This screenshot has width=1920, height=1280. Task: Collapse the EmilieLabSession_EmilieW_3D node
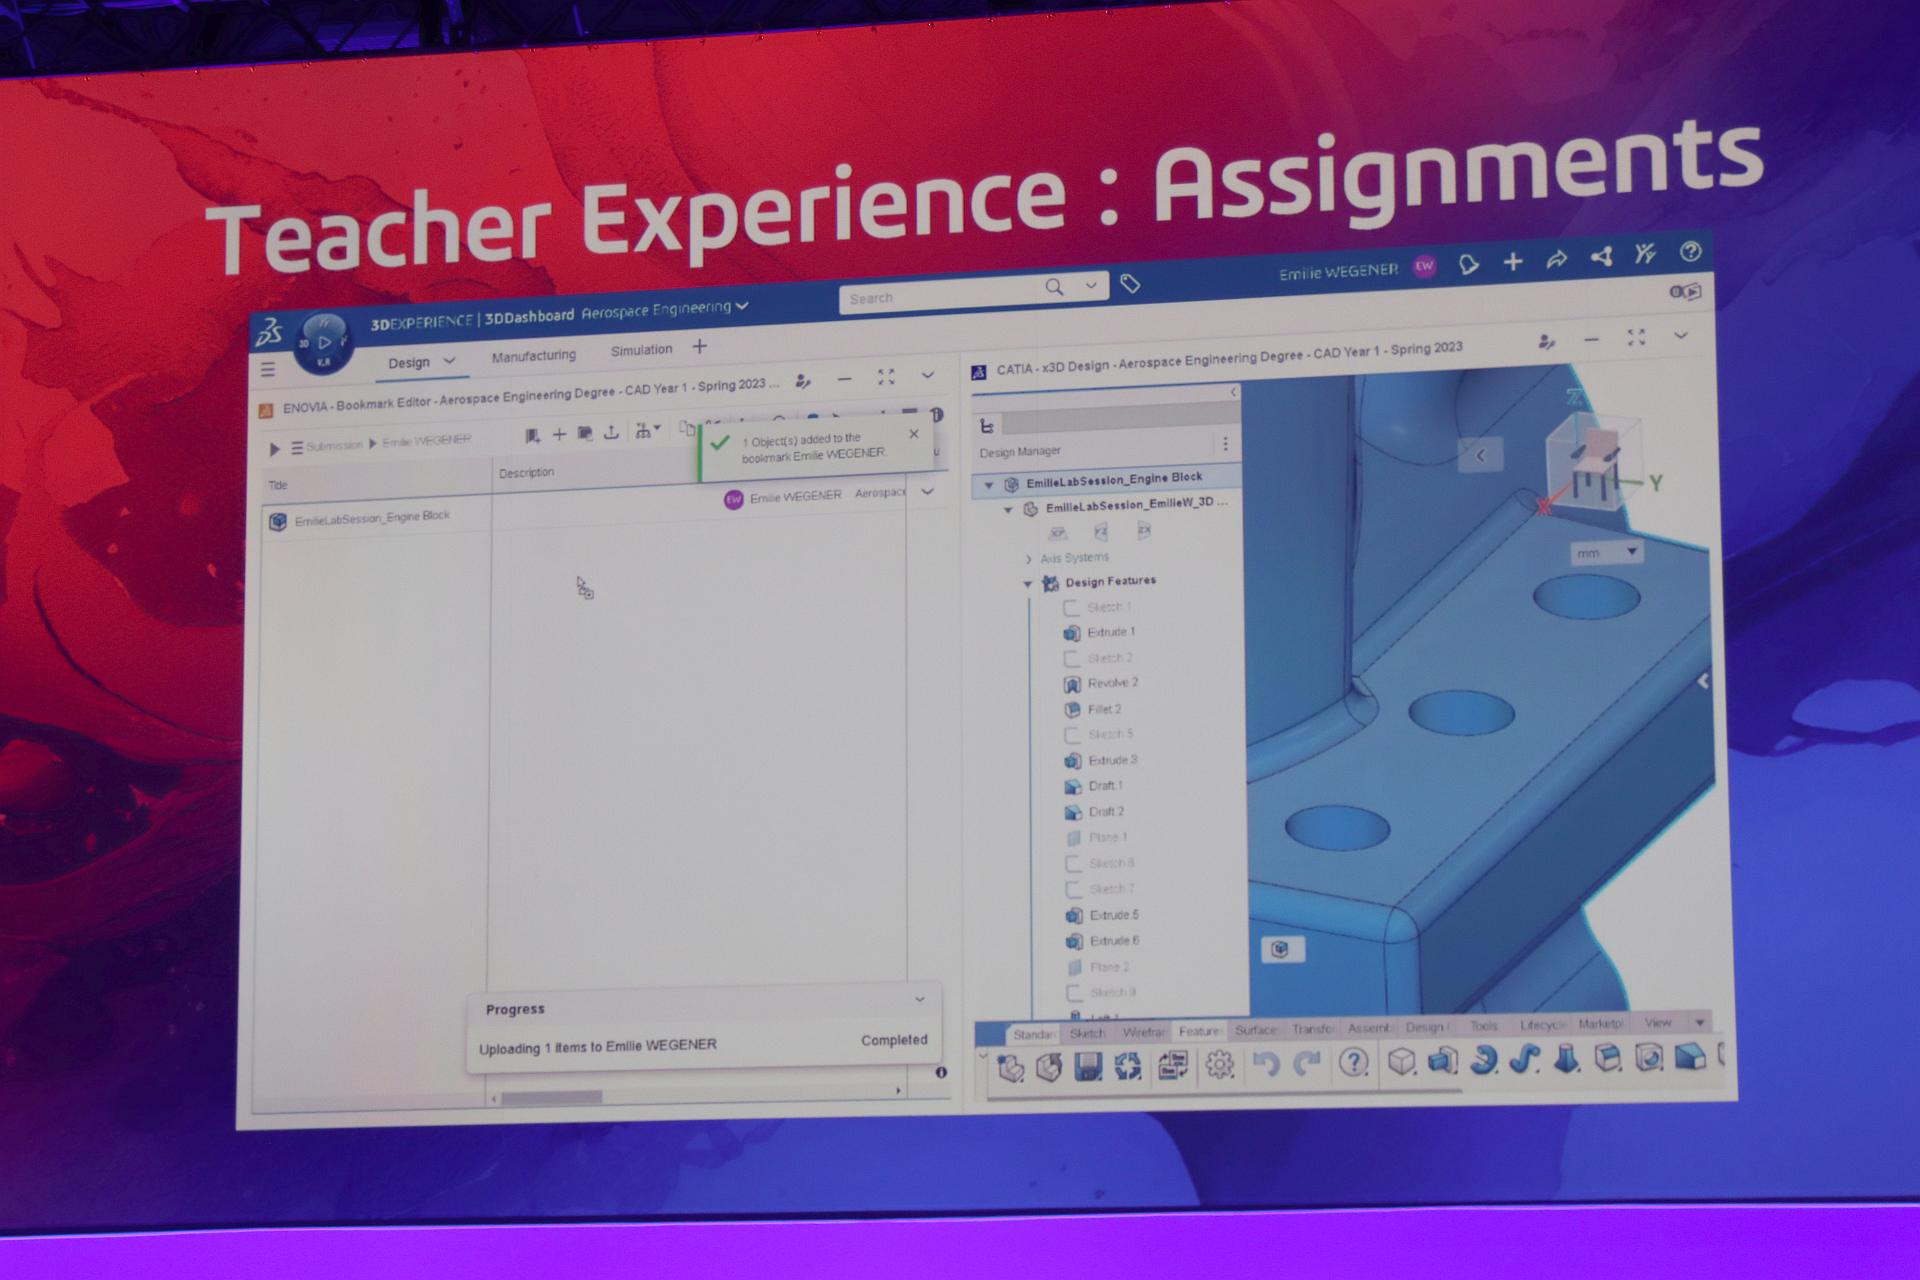(x=1008, y=510)
